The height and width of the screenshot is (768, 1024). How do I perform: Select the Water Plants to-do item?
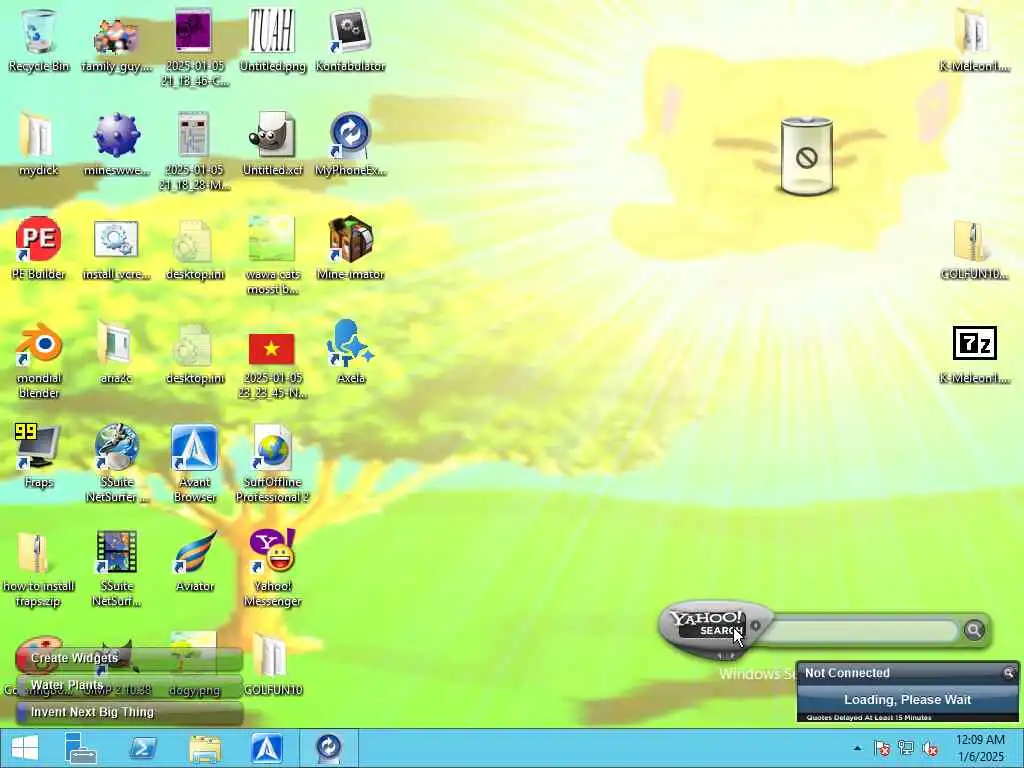click(130, 685)
